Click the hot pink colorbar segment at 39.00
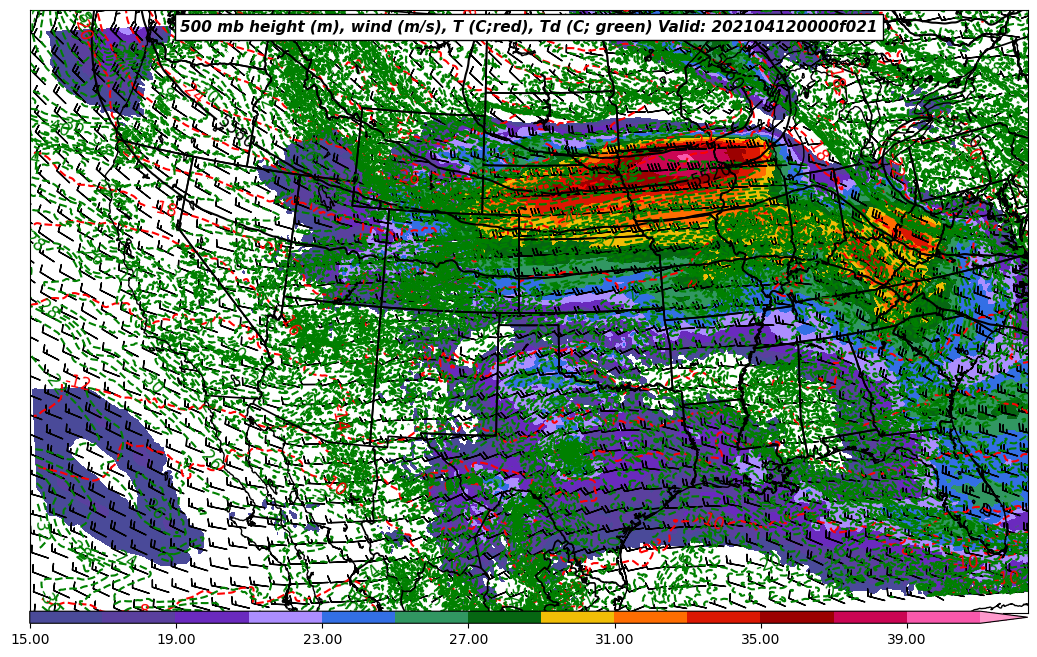 coord(943,617)
